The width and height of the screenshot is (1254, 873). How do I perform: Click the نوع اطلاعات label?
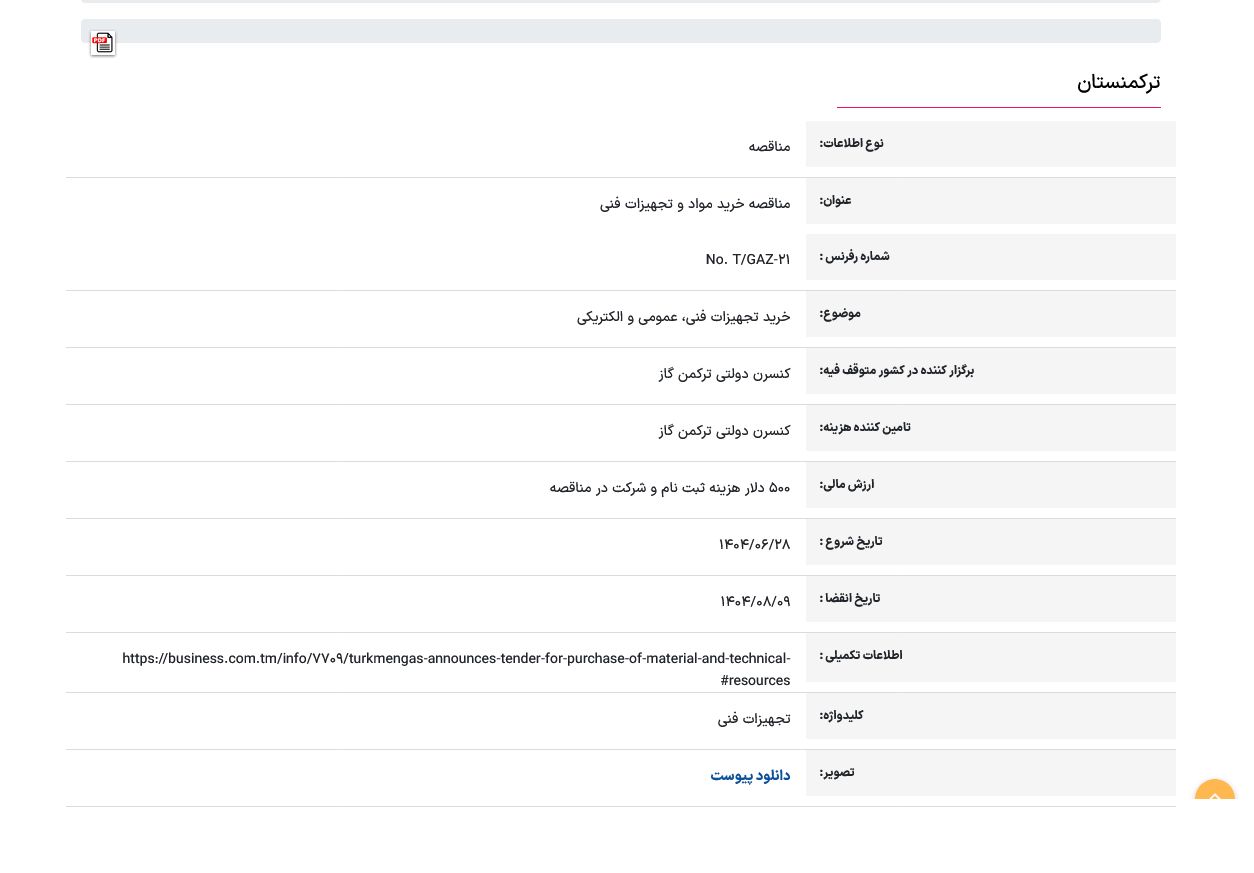click(852, 143)
